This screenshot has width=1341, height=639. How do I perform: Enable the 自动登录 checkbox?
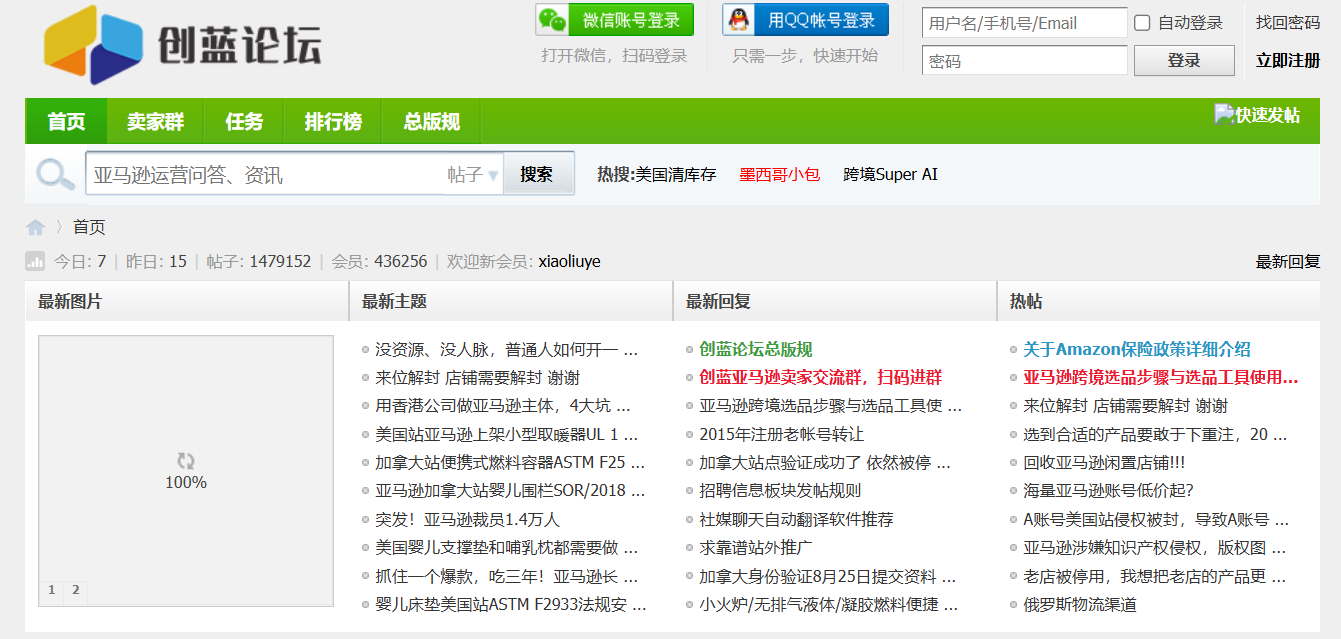[x=1141, y=22]
